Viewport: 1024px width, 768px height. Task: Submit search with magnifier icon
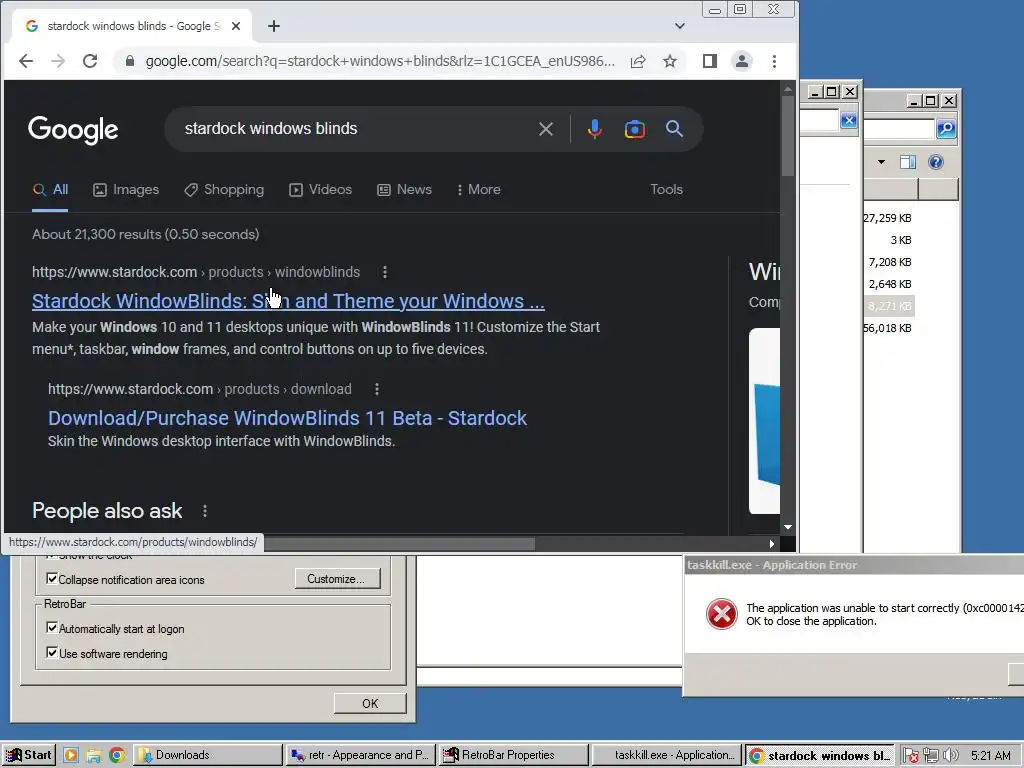[675, 129]
